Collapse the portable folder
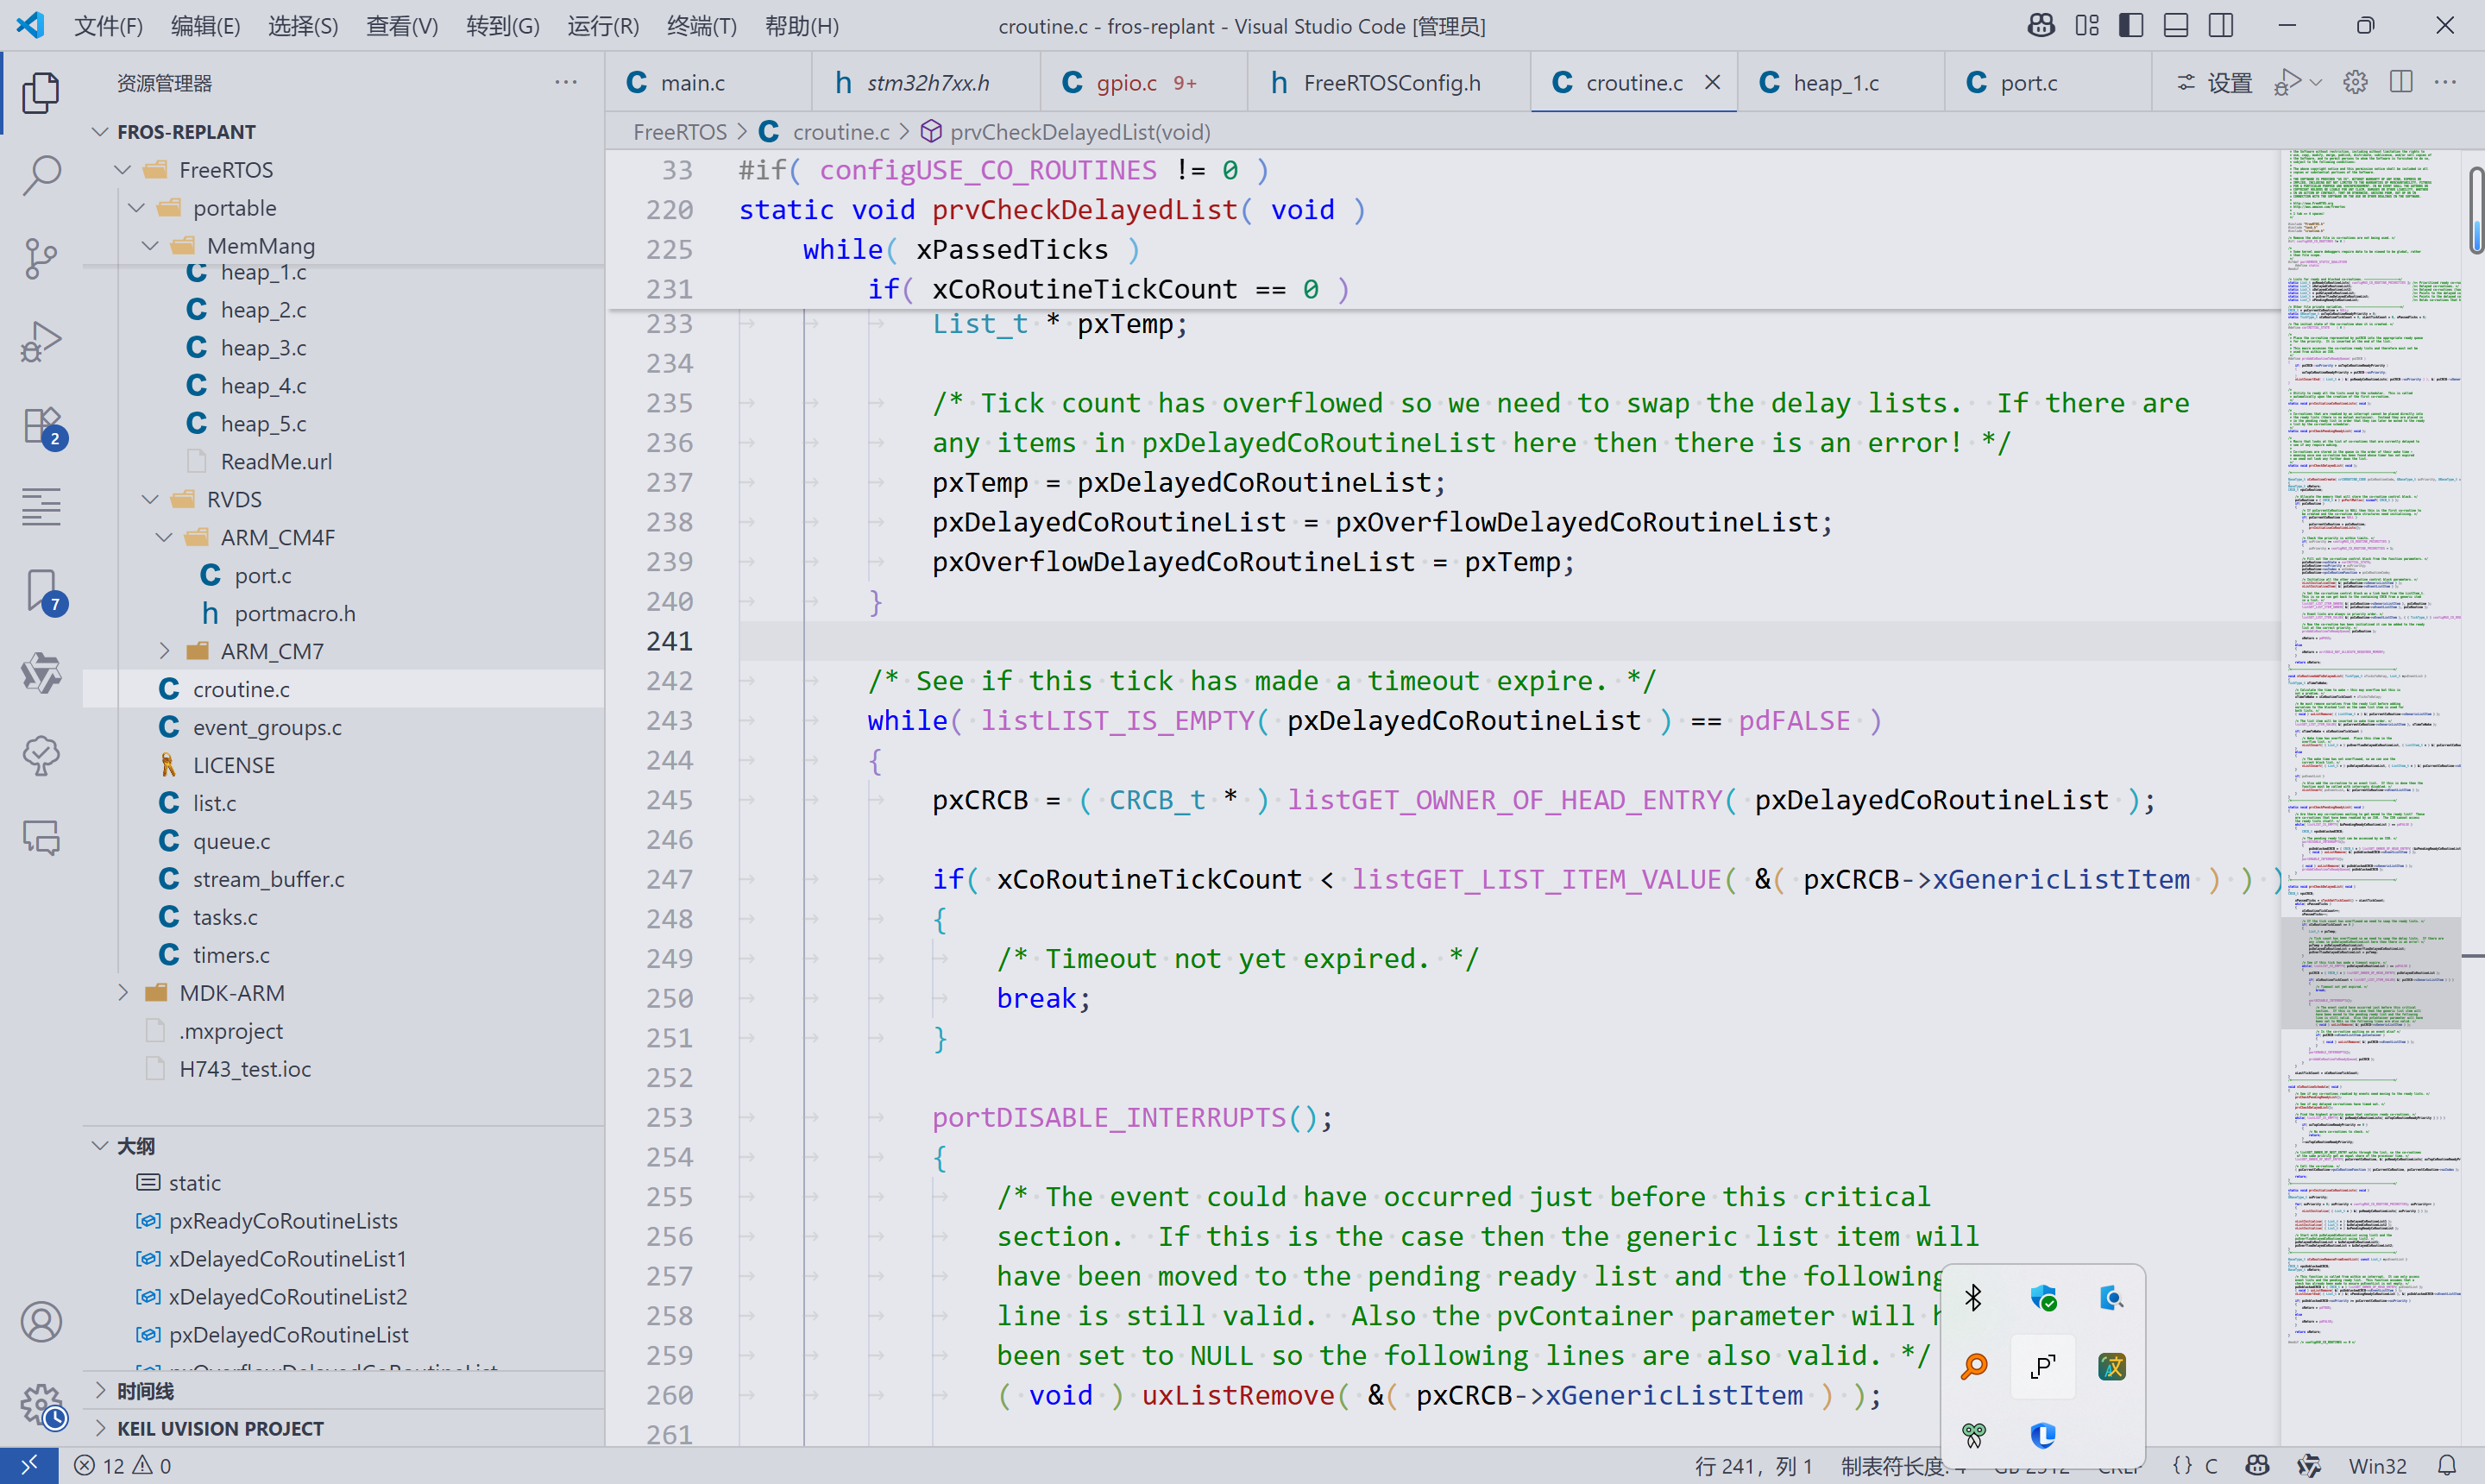The width and height of the screenshot is (2485, 1484). (137, 208)
